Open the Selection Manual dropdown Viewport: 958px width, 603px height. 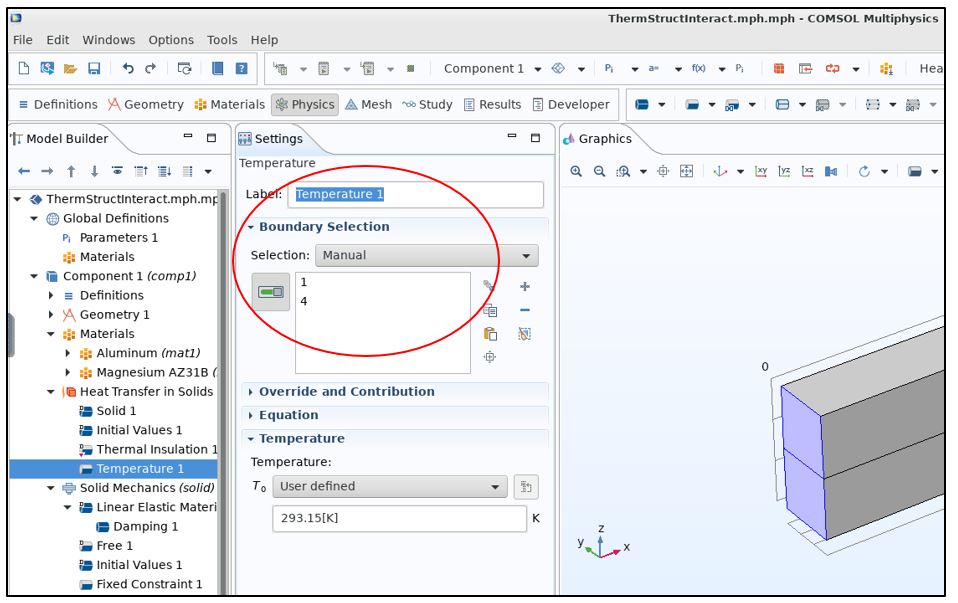click(x=426, y=255)
